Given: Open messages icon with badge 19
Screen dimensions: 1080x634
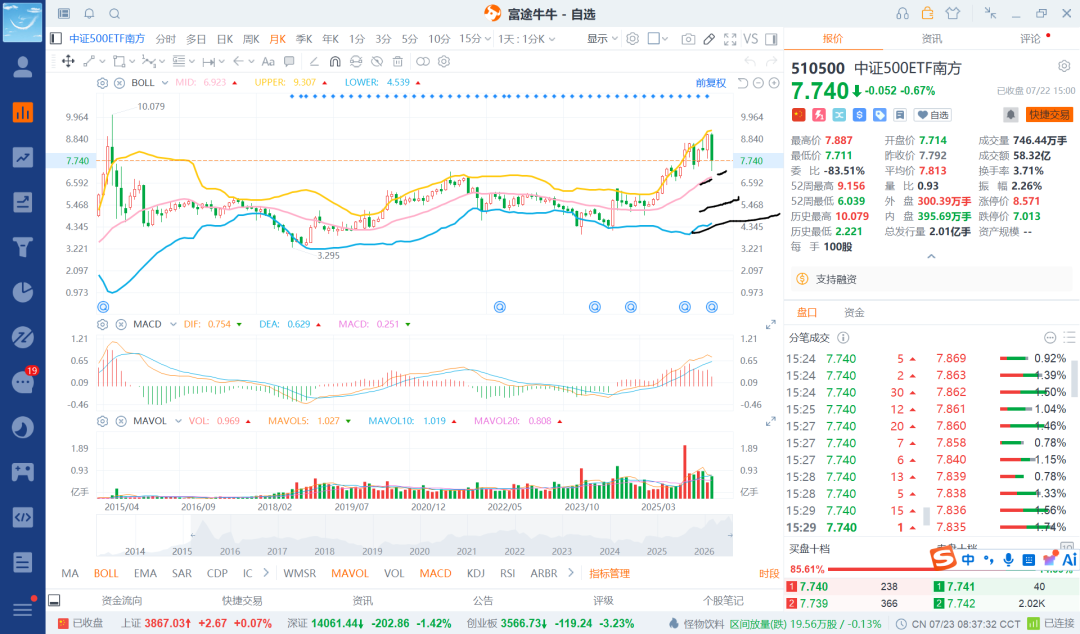Looking at the screenshot, I should 23,382.
